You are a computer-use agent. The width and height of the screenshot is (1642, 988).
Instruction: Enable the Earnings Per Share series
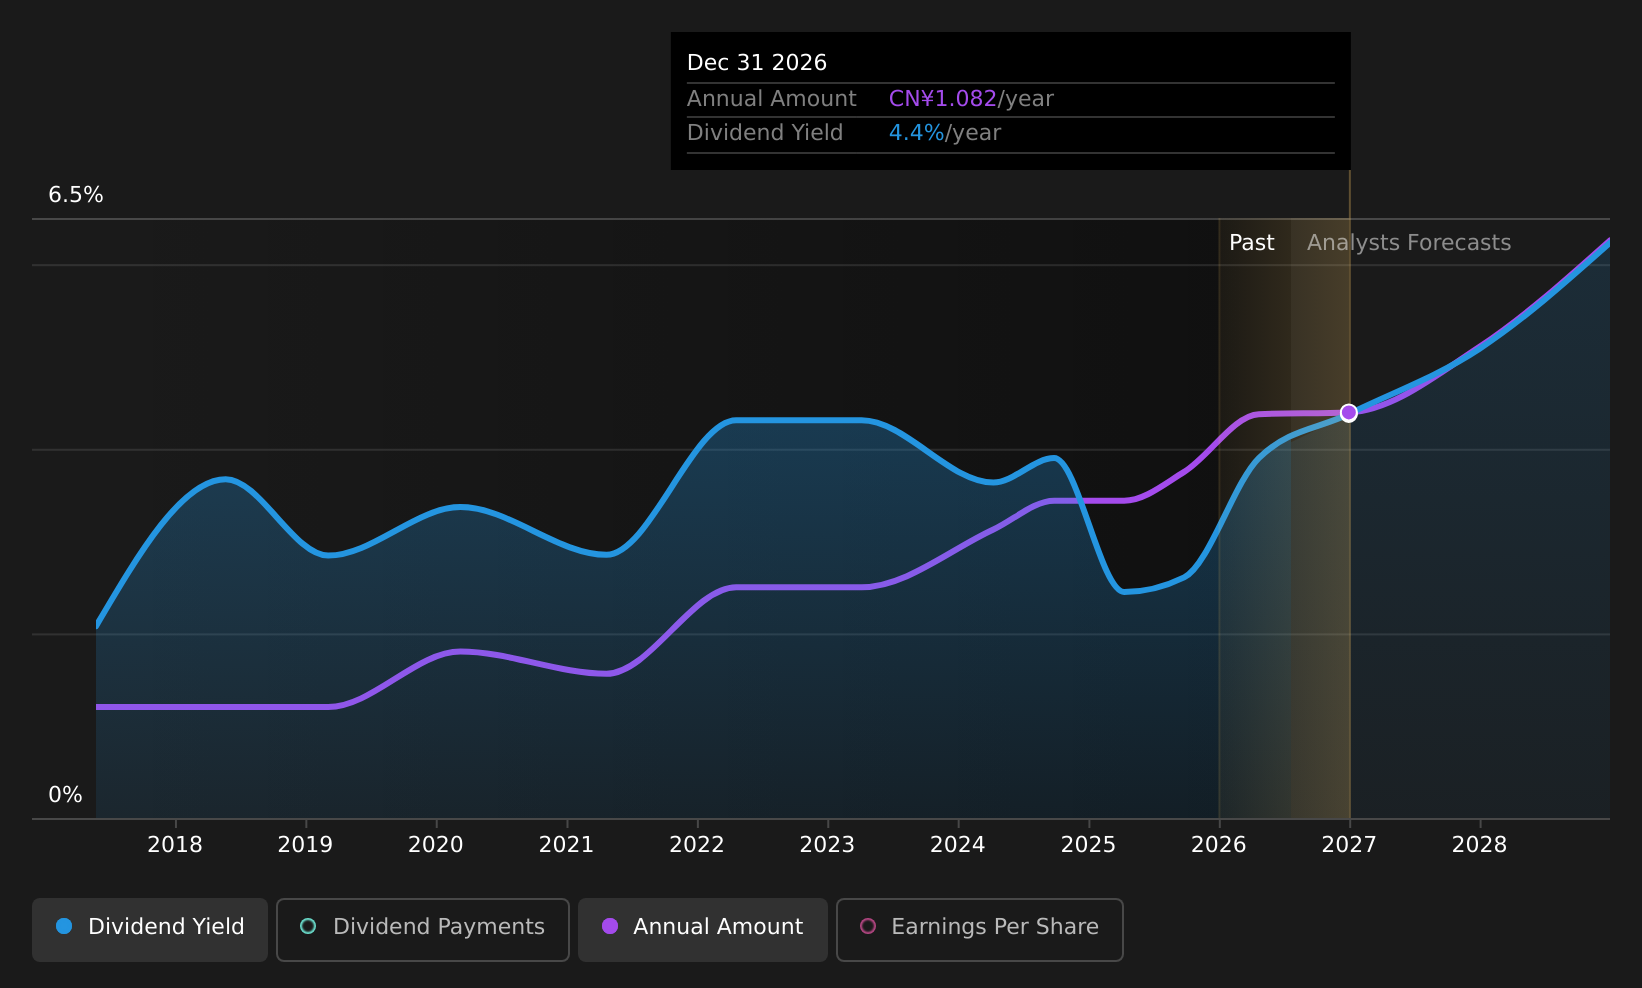tap(980, 929)
